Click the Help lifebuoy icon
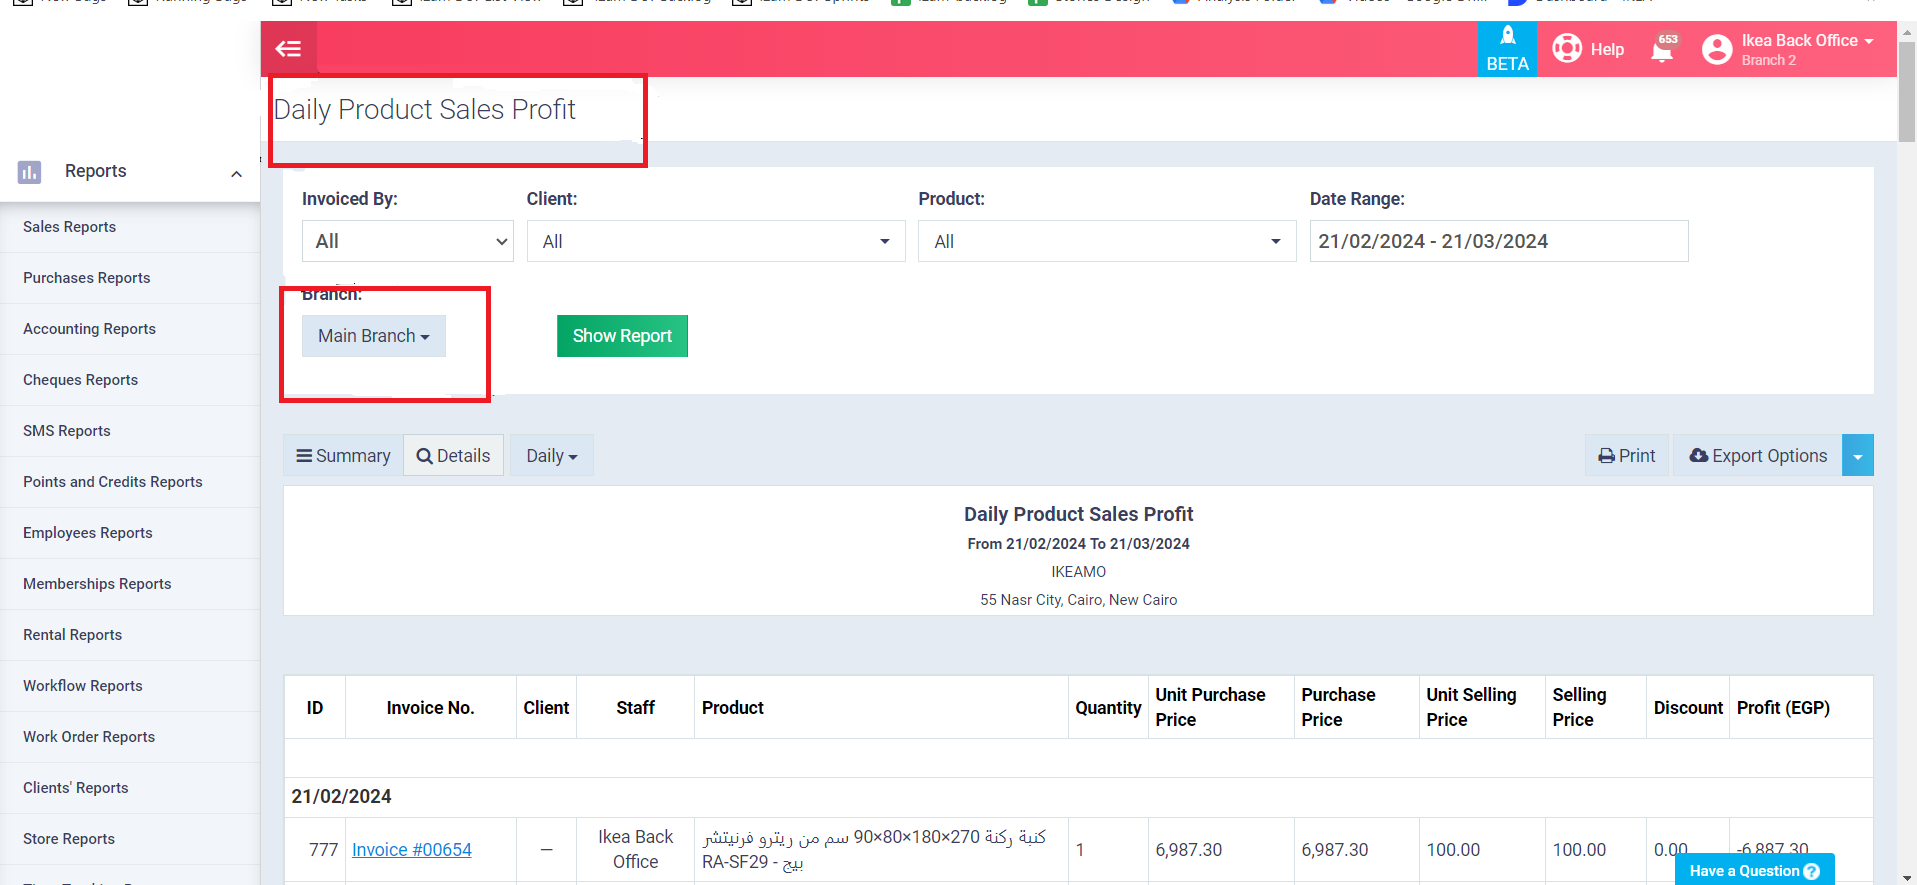 point(1566,48)
